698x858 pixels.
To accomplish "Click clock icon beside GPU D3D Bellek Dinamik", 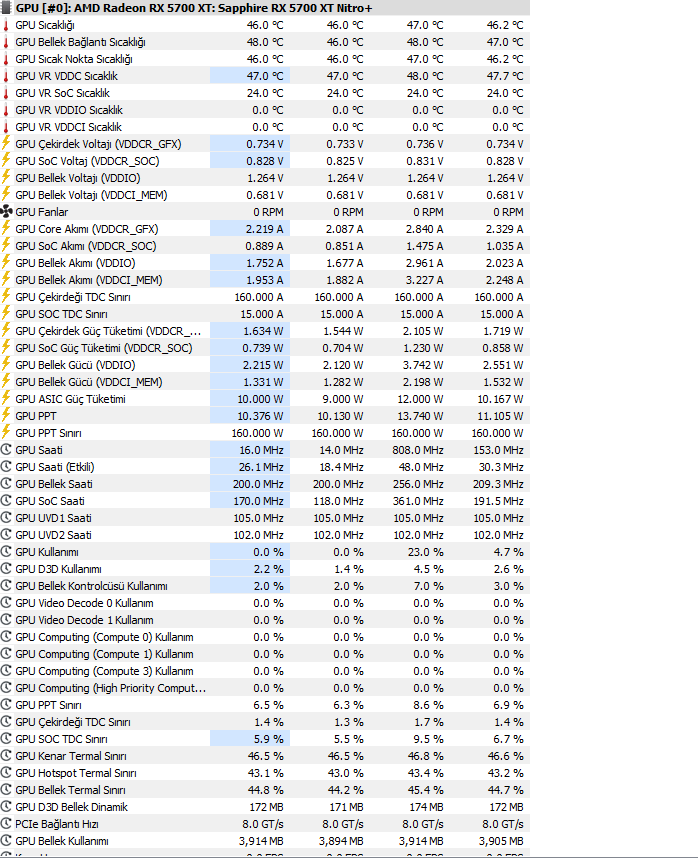I will [6, 807].
